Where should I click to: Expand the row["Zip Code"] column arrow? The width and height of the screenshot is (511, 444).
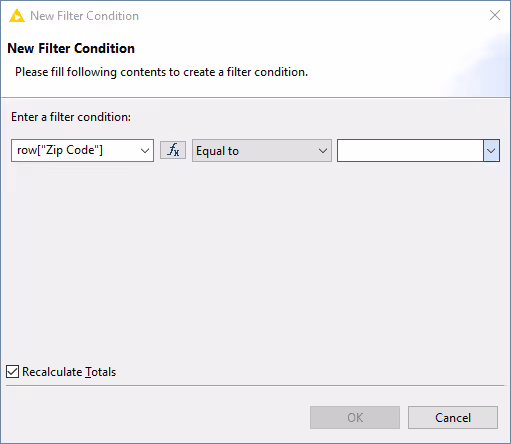(145, 151)
